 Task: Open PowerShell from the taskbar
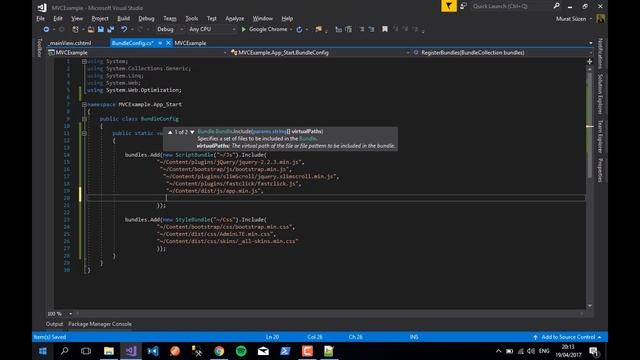coord(285,351)
